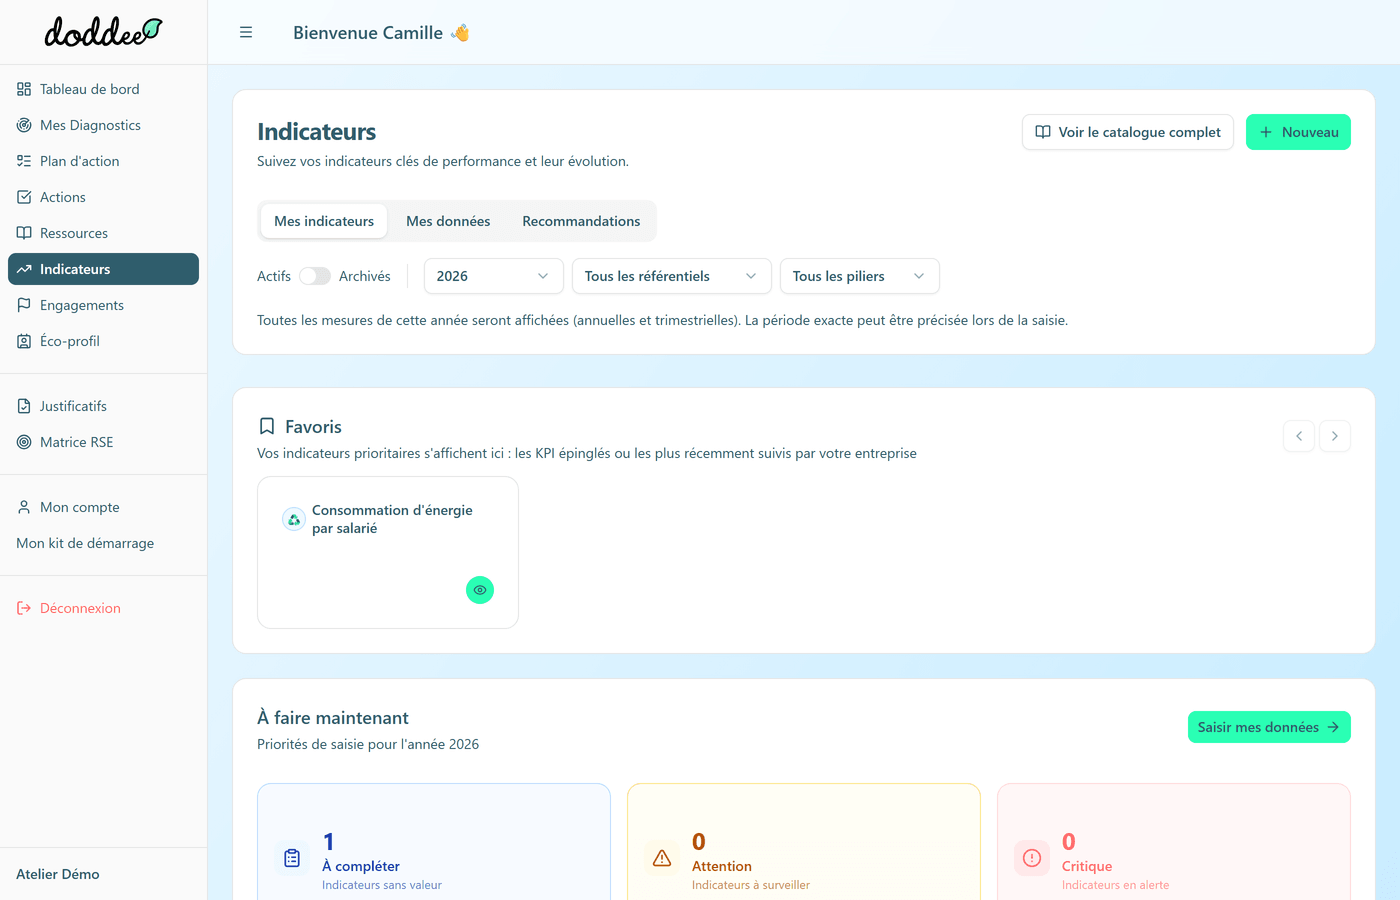Click Voir le catalogue complet button
The height and width of the screenshot is (900, 1400).
(1128, 132)
